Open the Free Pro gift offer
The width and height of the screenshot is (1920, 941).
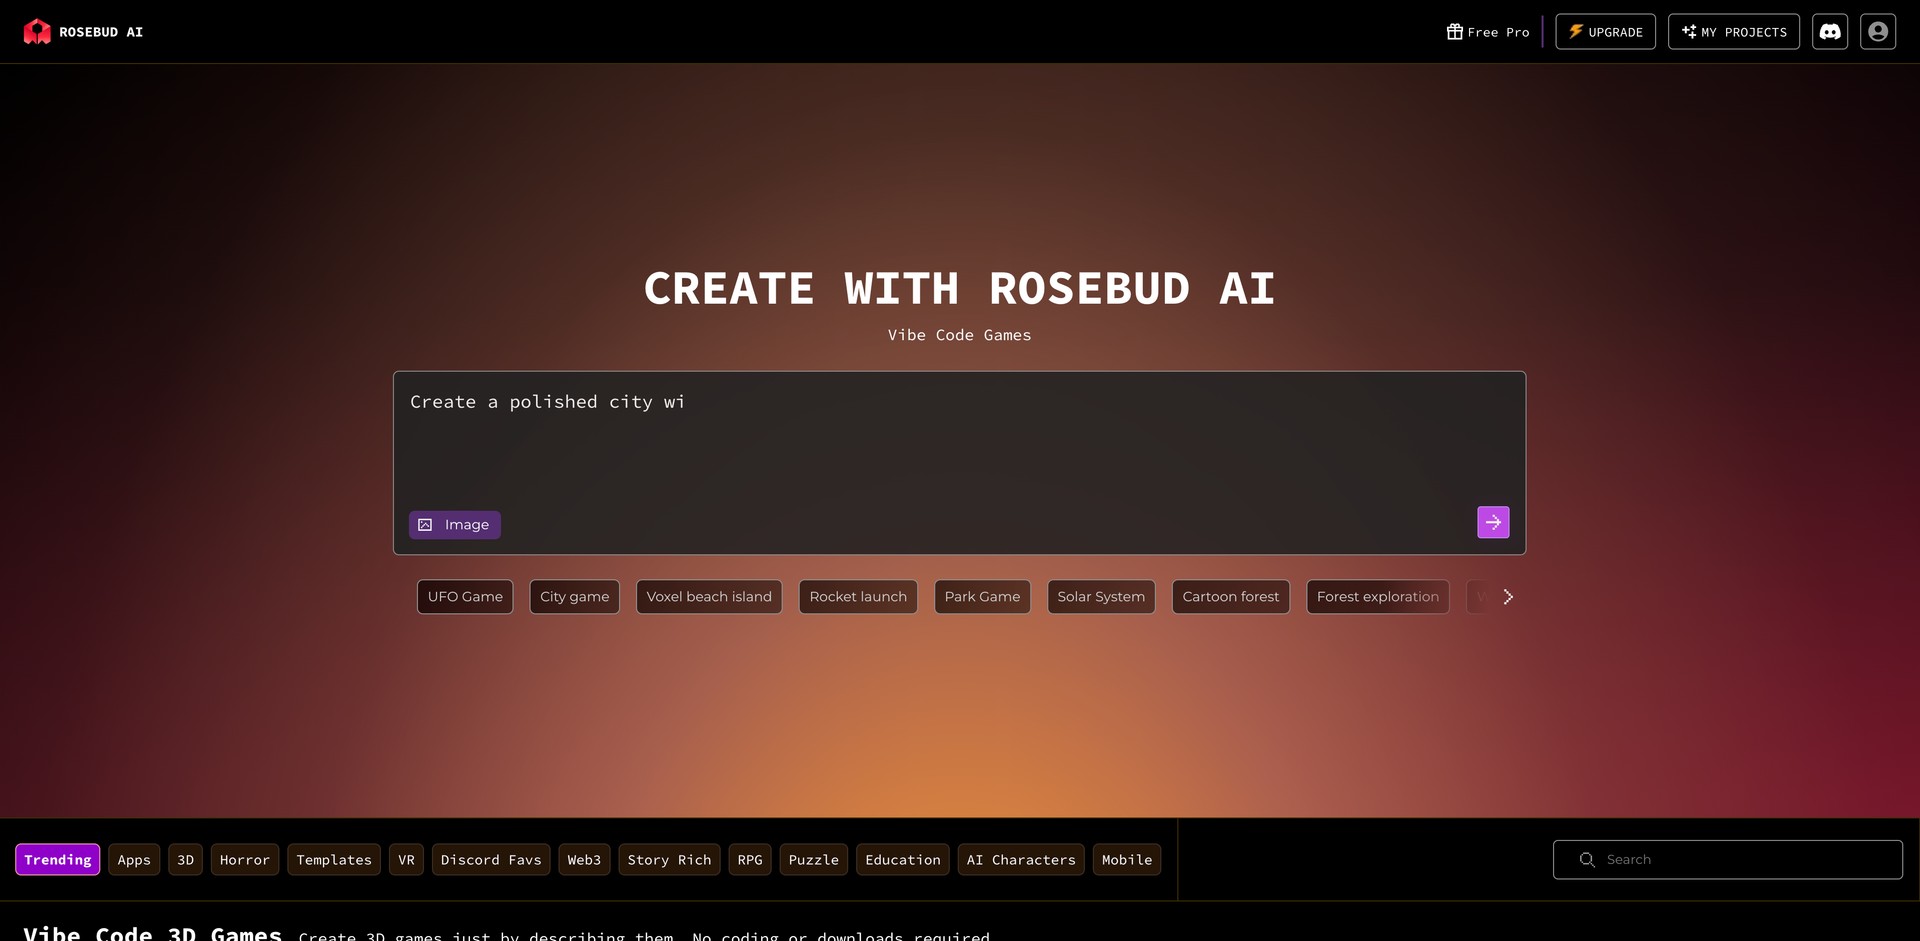(1488, 32)
